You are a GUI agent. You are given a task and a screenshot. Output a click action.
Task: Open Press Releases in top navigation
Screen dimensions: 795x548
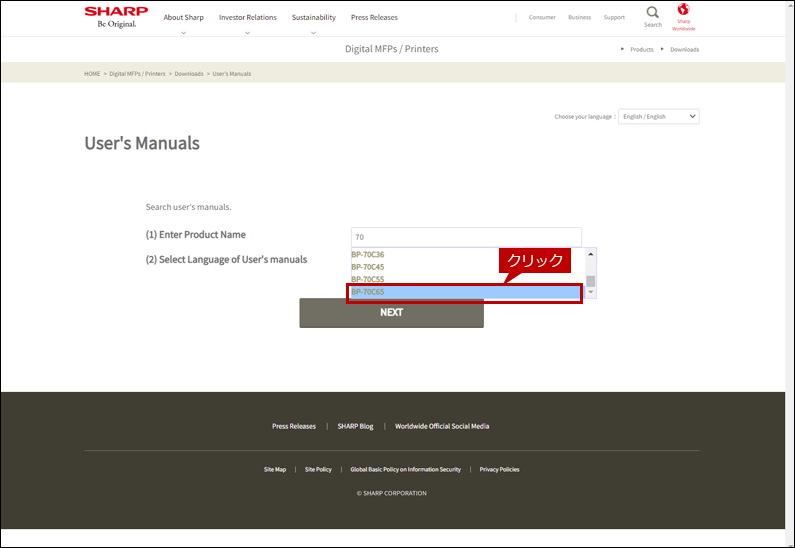[x=374, y=17]
